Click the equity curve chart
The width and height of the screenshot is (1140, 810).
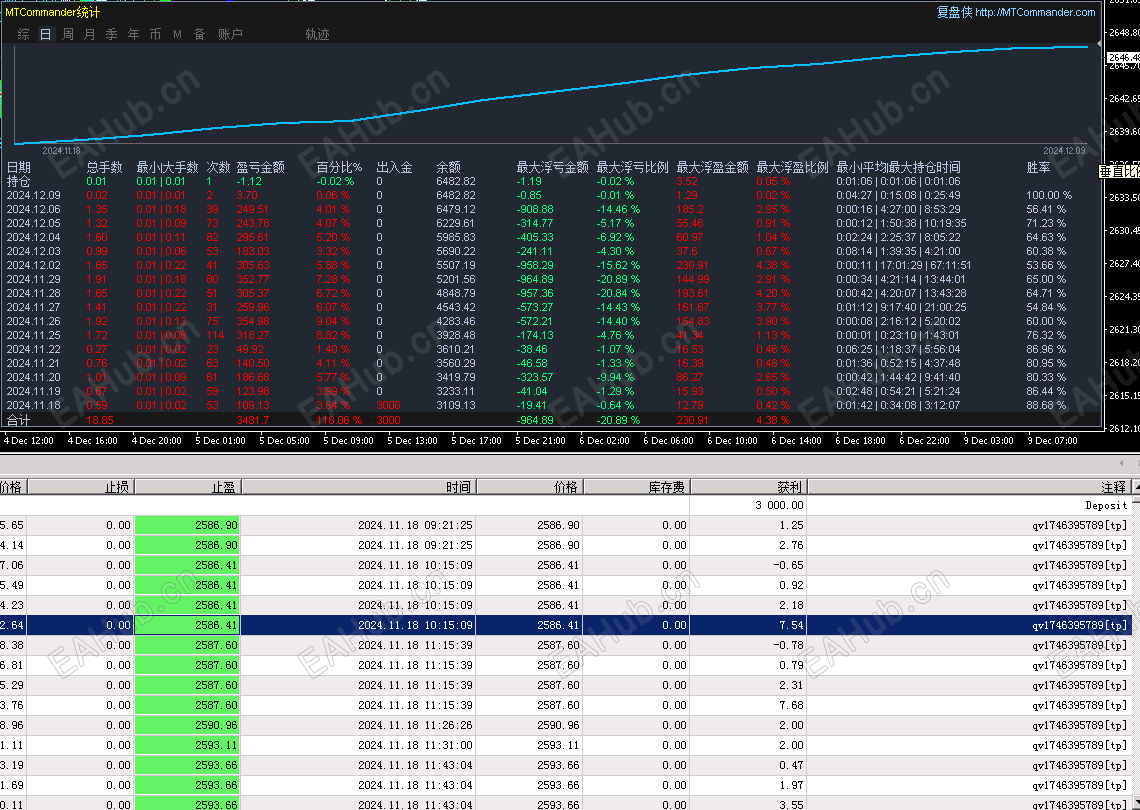[x=553, y=93]
